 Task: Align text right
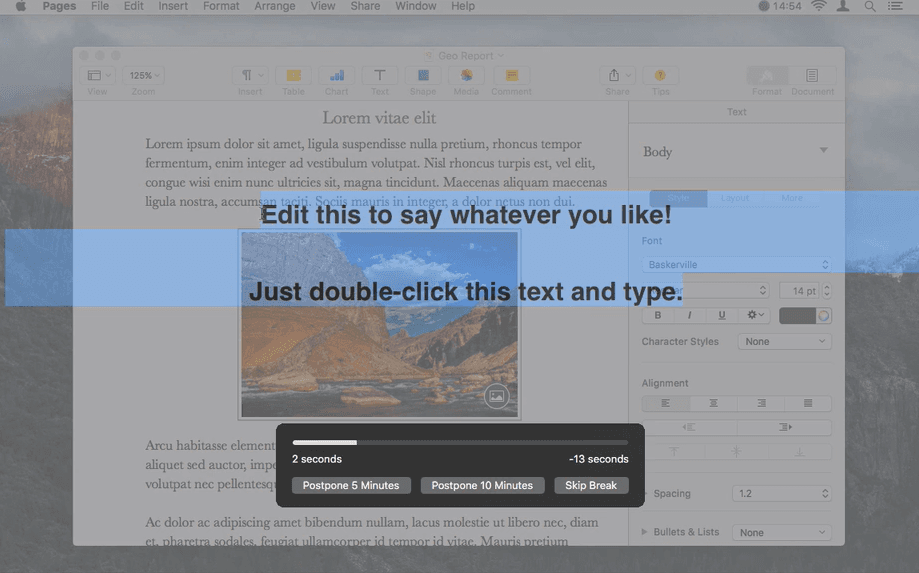[x=761, y=403]
